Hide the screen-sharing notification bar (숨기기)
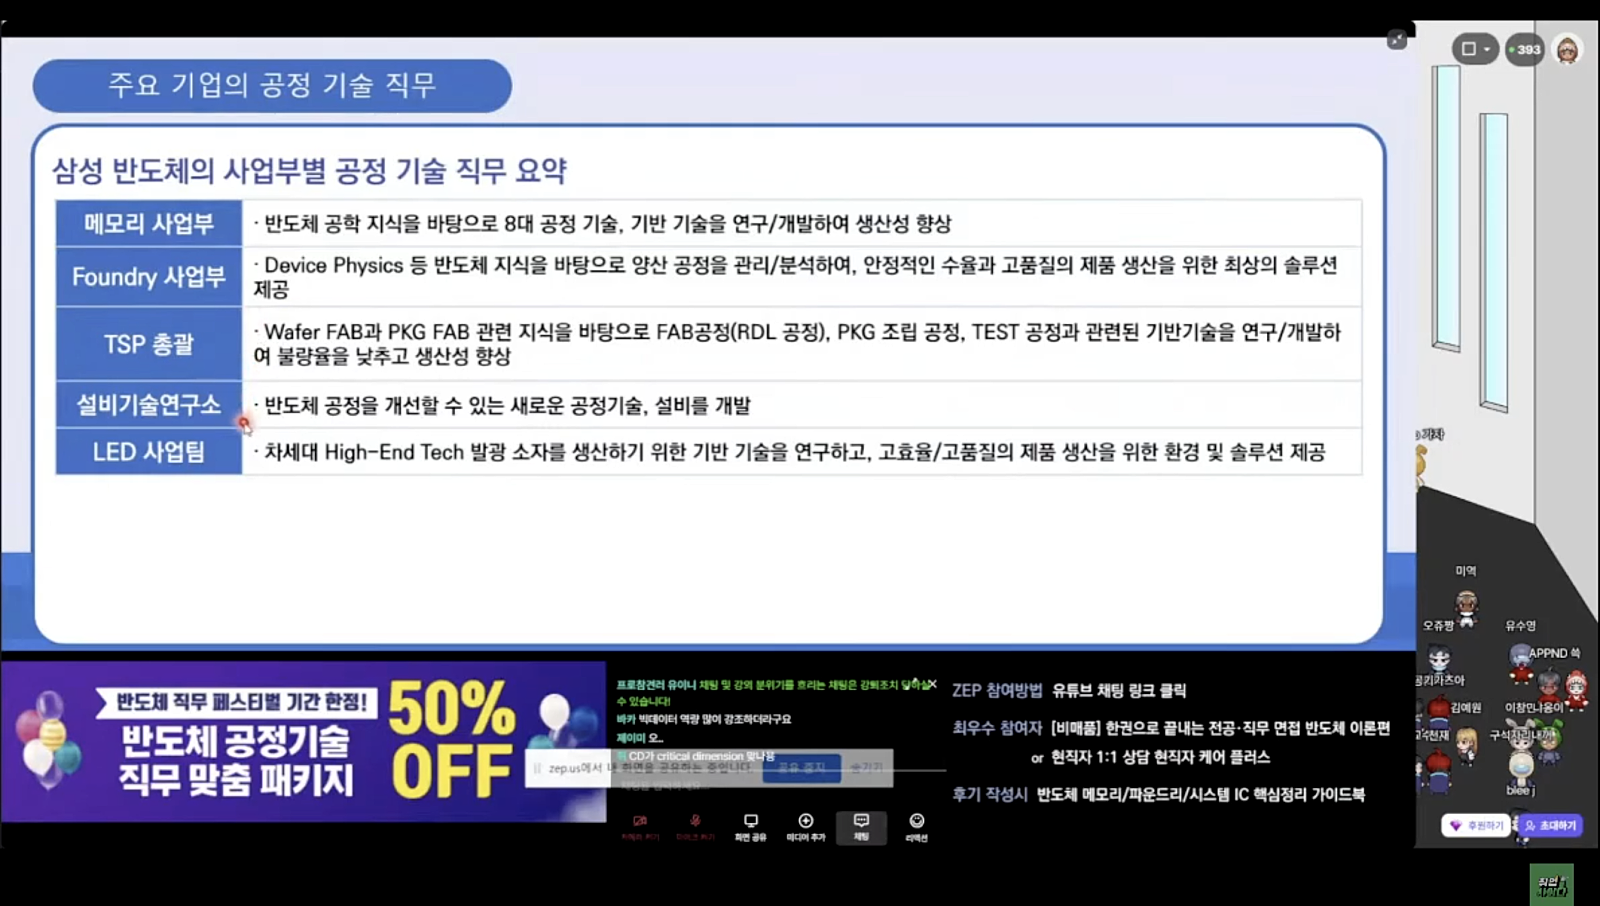The image size is (1600, 906). coord(866,768)
